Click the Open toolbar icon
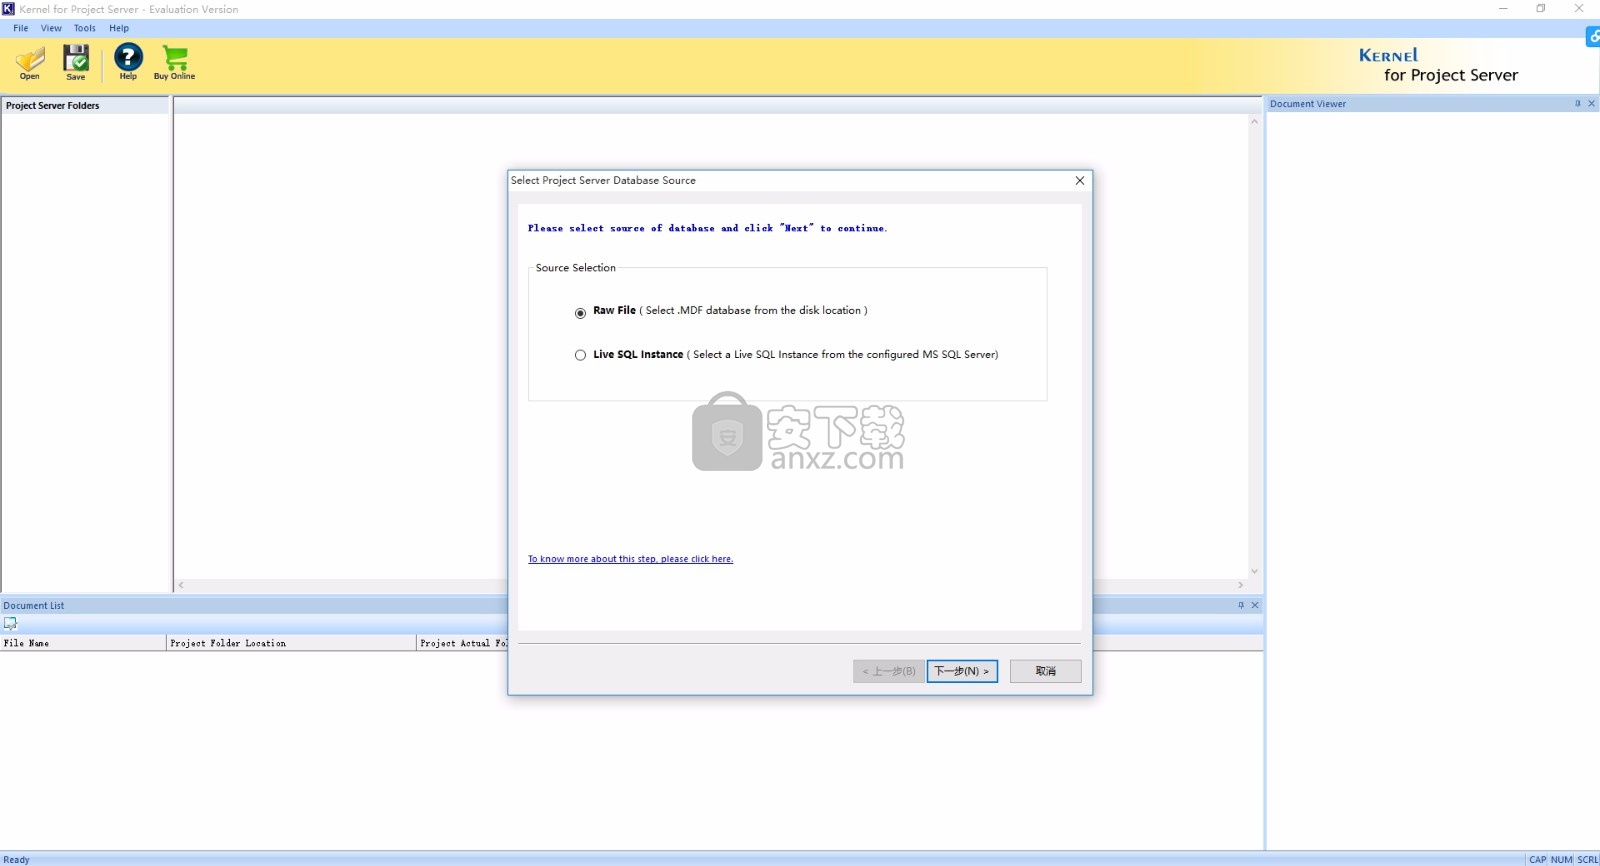1600x866 pixels. coord(30,62)
